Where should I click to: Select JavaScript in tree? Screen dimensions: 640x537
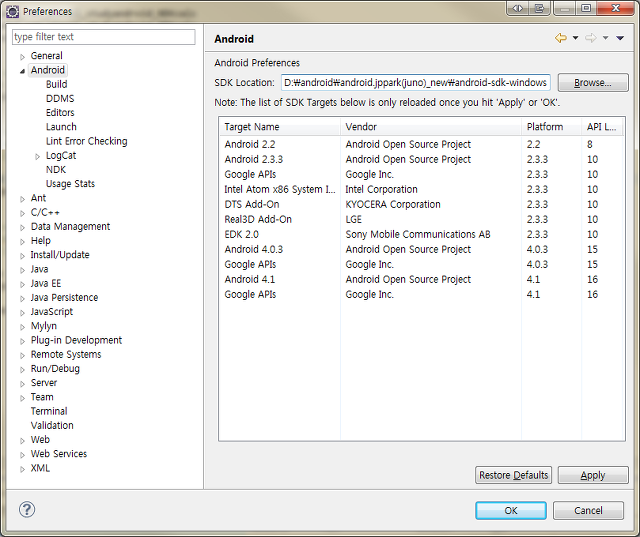point(51,311)
